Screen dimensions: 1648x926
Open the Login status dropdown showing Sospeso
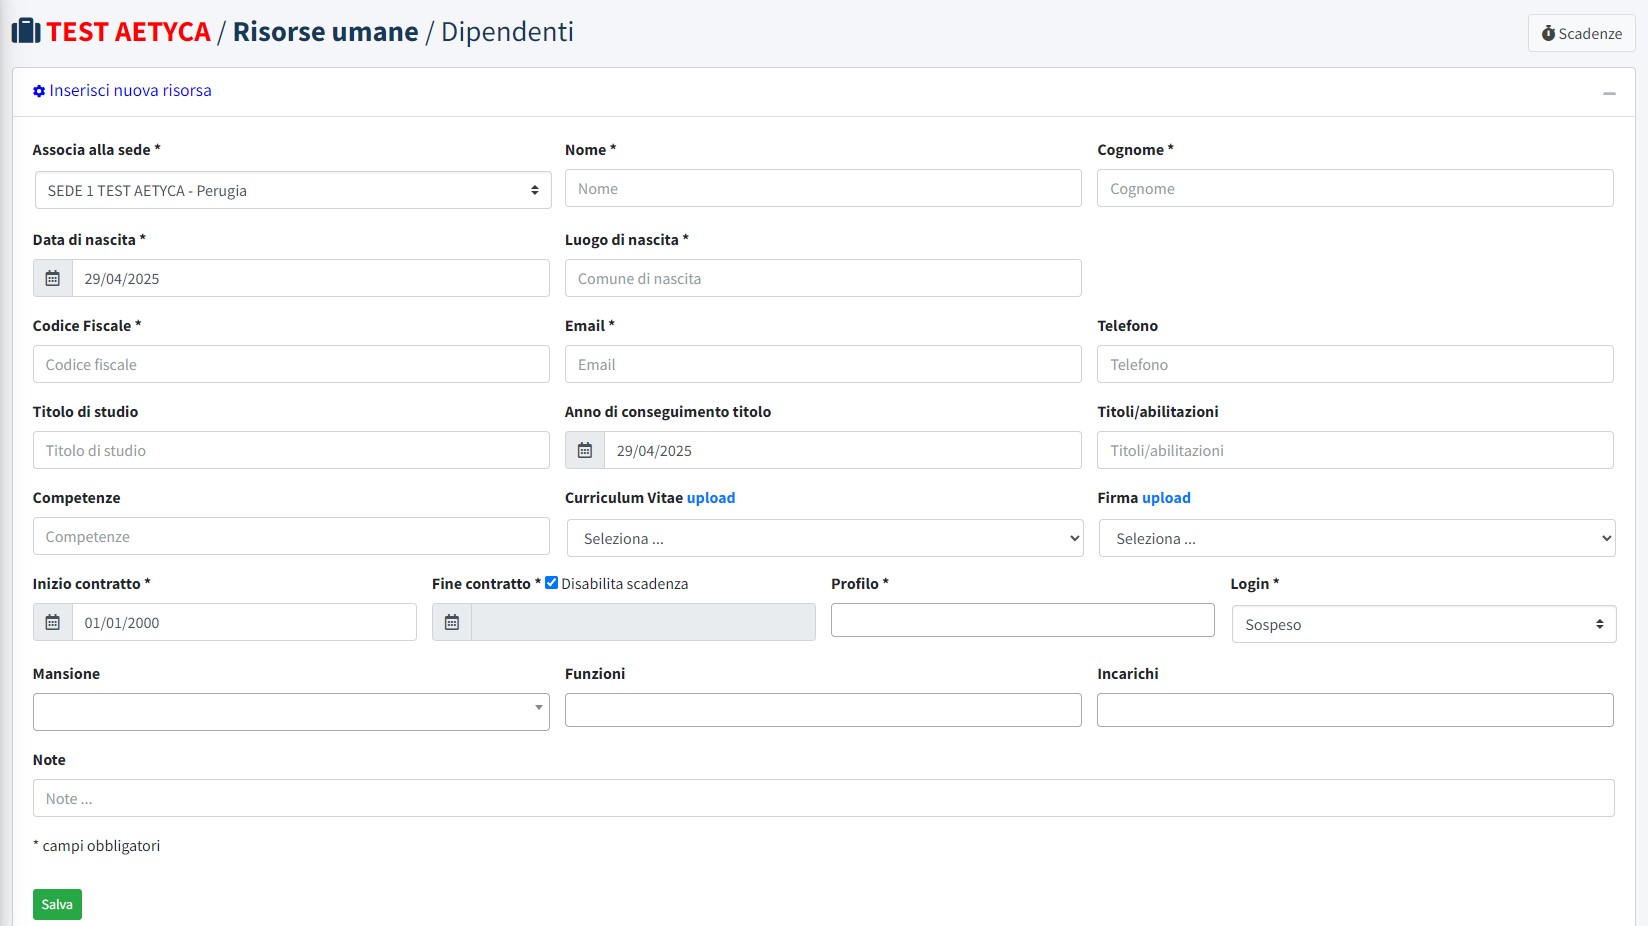tap(1423, 625)
